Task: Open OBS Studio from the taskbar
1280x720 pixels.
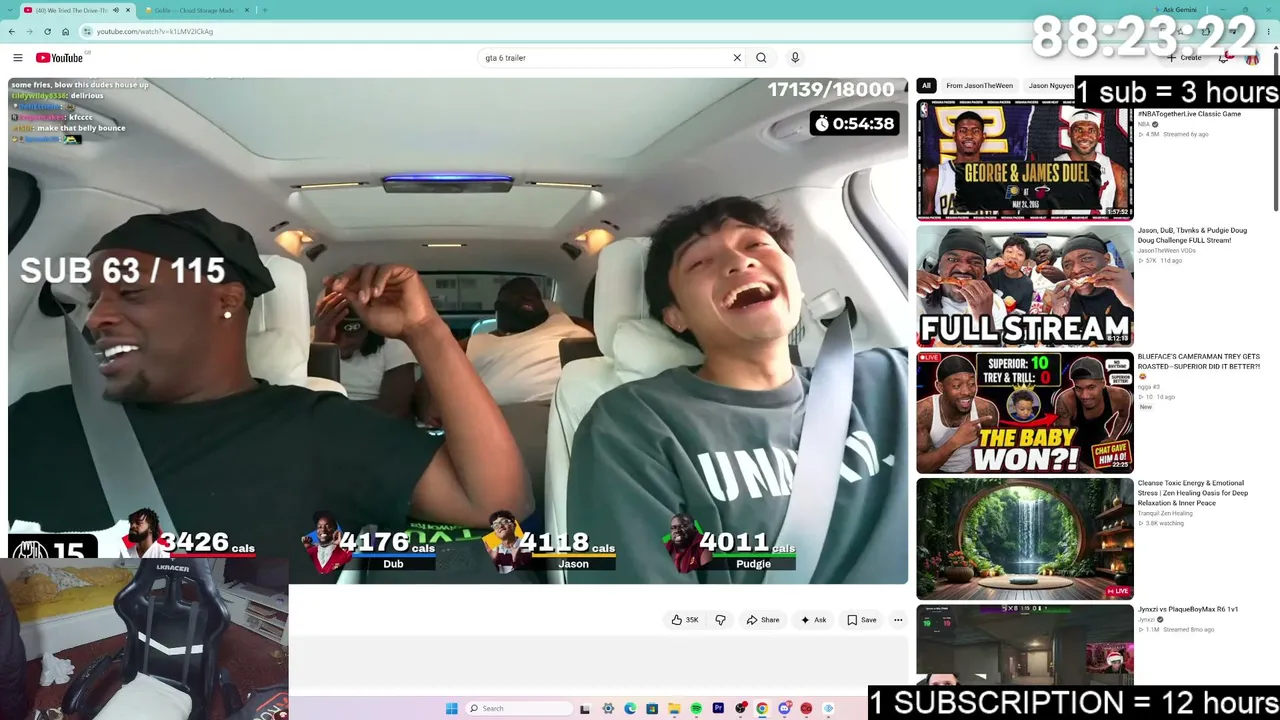Action: [740, 708]
